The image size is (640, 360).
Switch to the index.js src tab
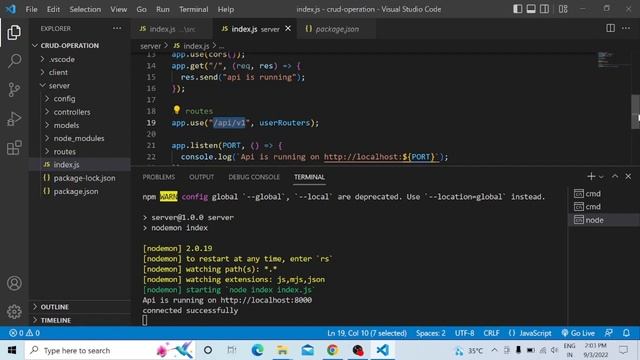click(171, 29)
